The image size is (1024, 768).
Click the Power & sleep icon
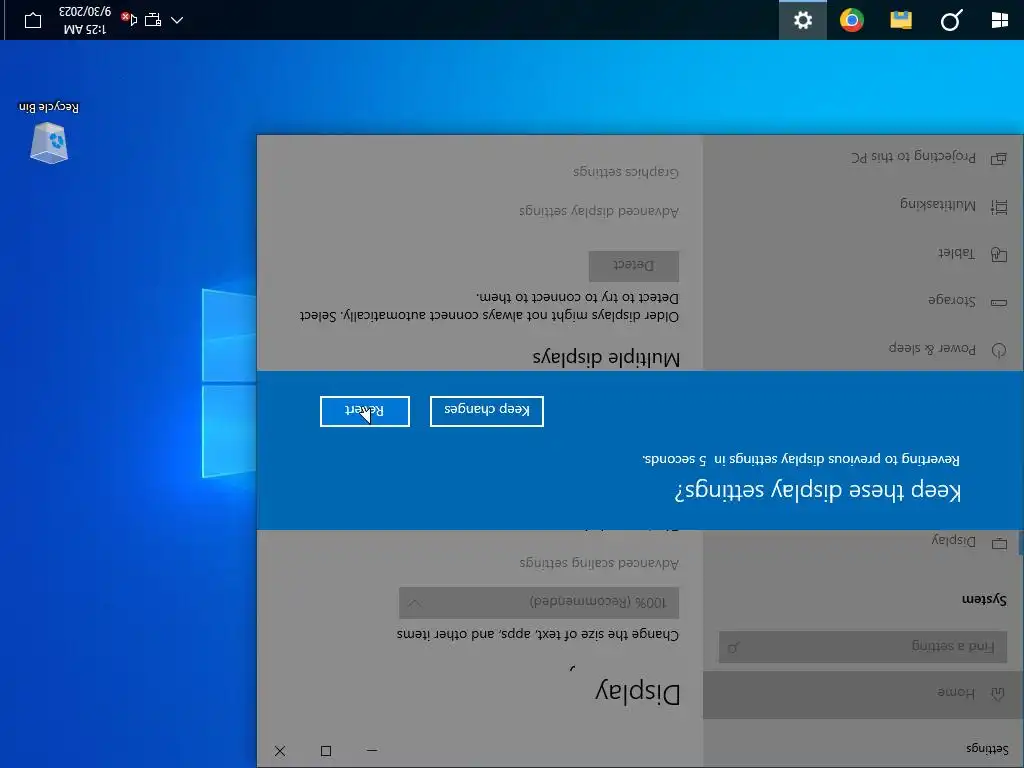click(999, 351)
